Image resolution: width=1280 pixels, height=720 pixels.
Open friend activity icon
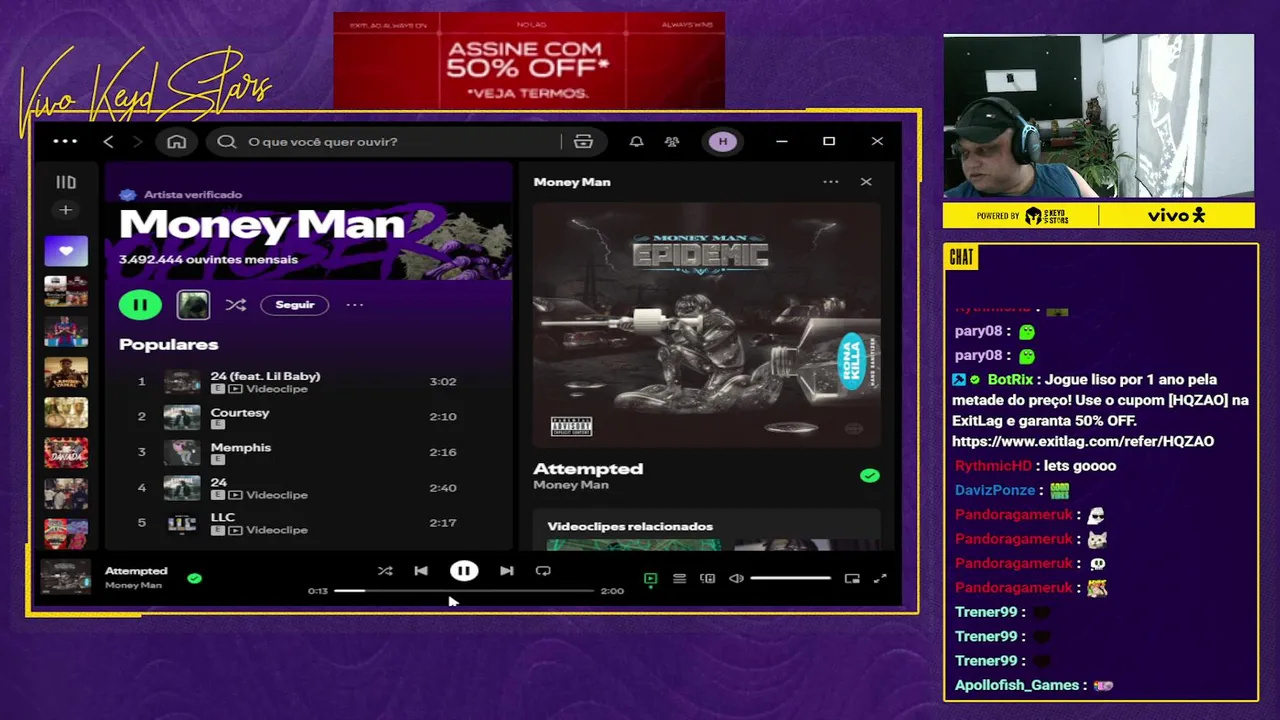click(x=672, y=142)
